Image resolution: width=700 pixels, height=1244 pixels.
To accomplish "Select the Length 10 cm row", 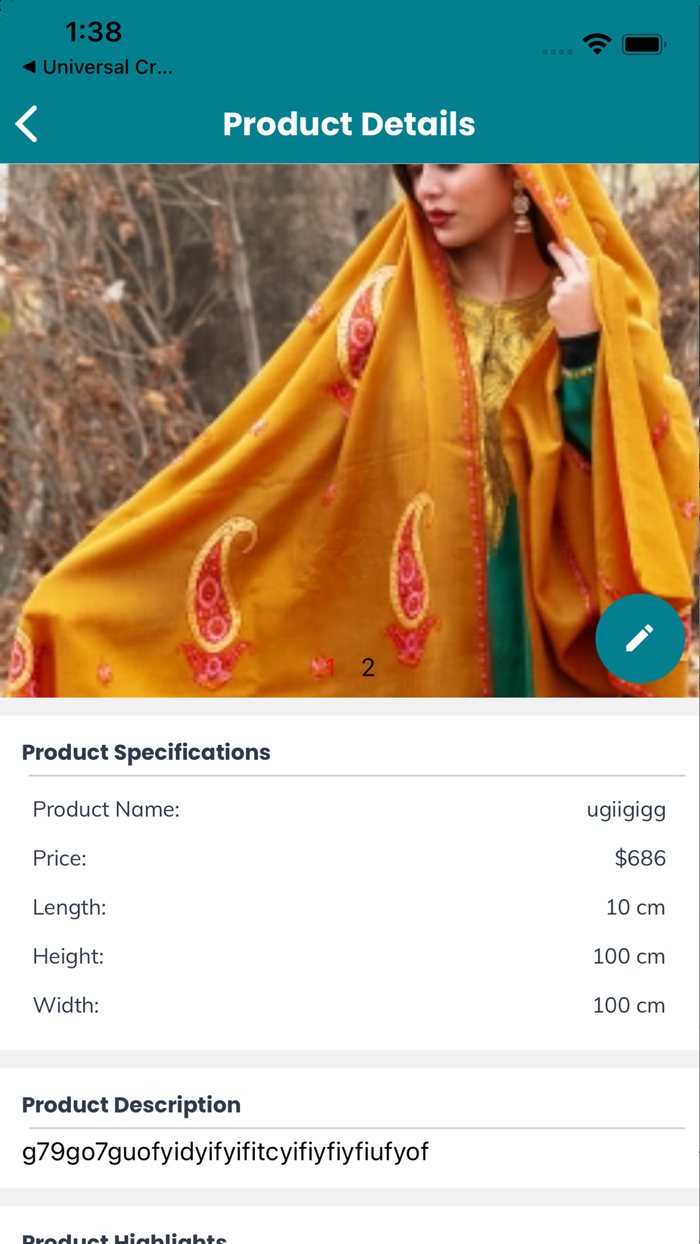I will (350, 907).
